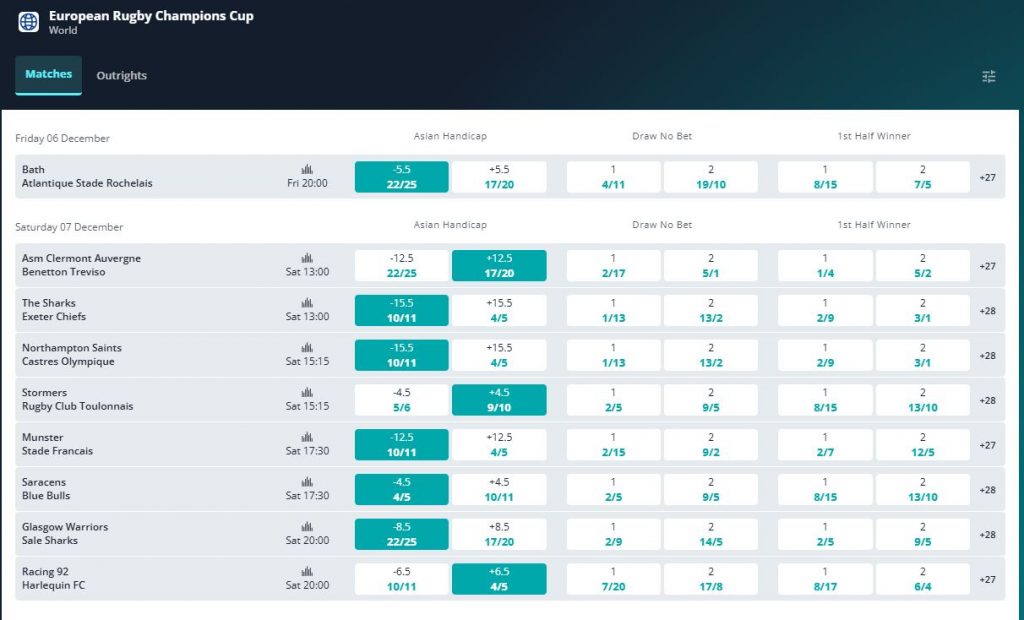This screenshot has width=1024, height=620.
Task: Select Benetton Treviso Draw No Bet 5/1
Action: [711, 266]
